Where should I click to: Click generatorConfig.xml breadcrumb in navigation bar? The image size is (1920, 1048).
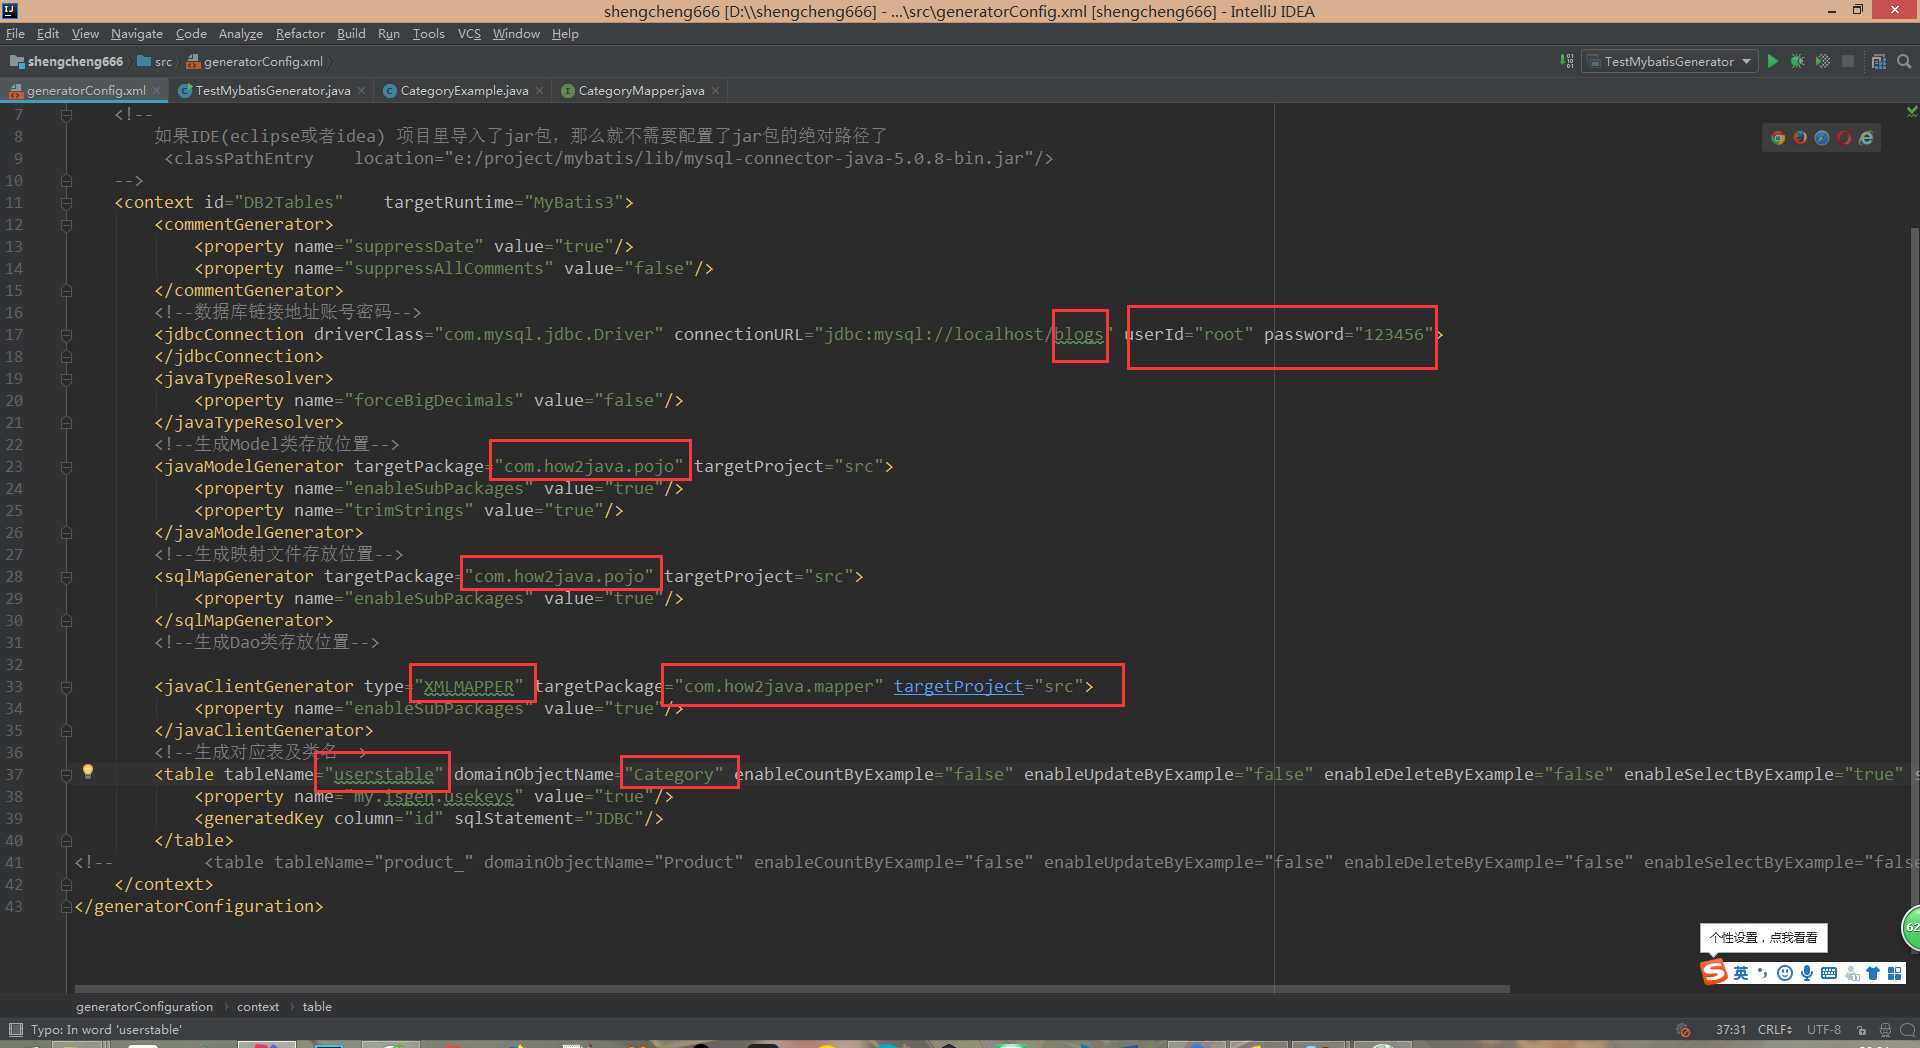pos(255,61)
